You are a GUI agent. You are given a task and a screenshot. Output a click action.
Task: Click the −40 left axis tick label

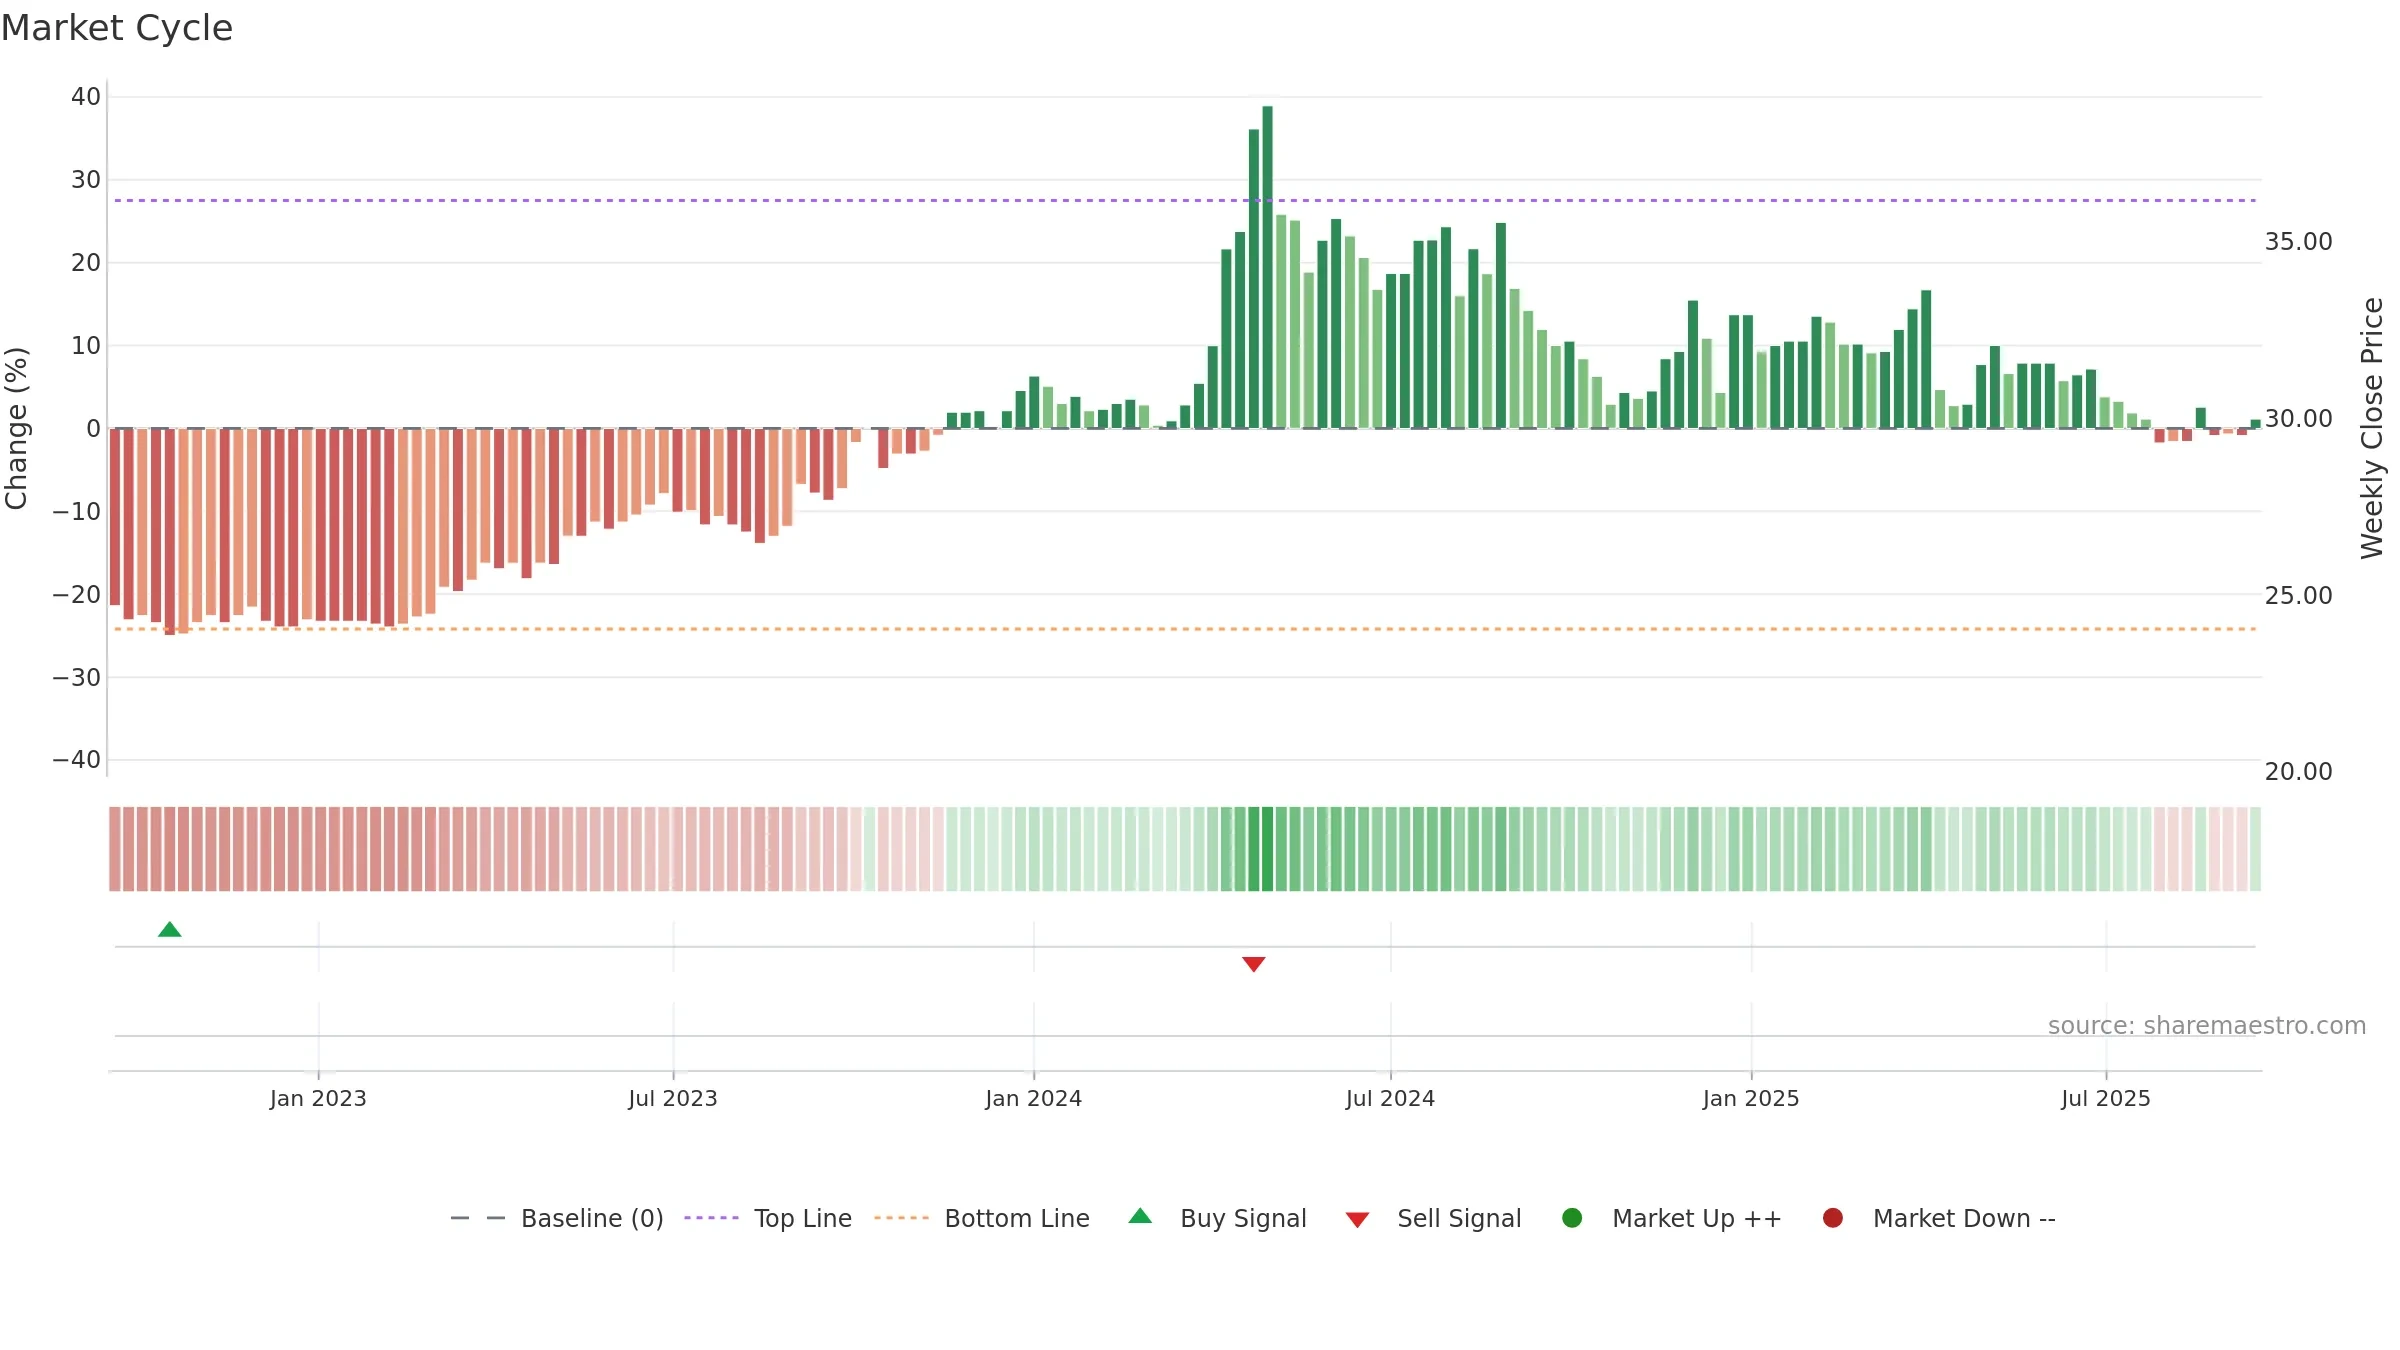77,760
